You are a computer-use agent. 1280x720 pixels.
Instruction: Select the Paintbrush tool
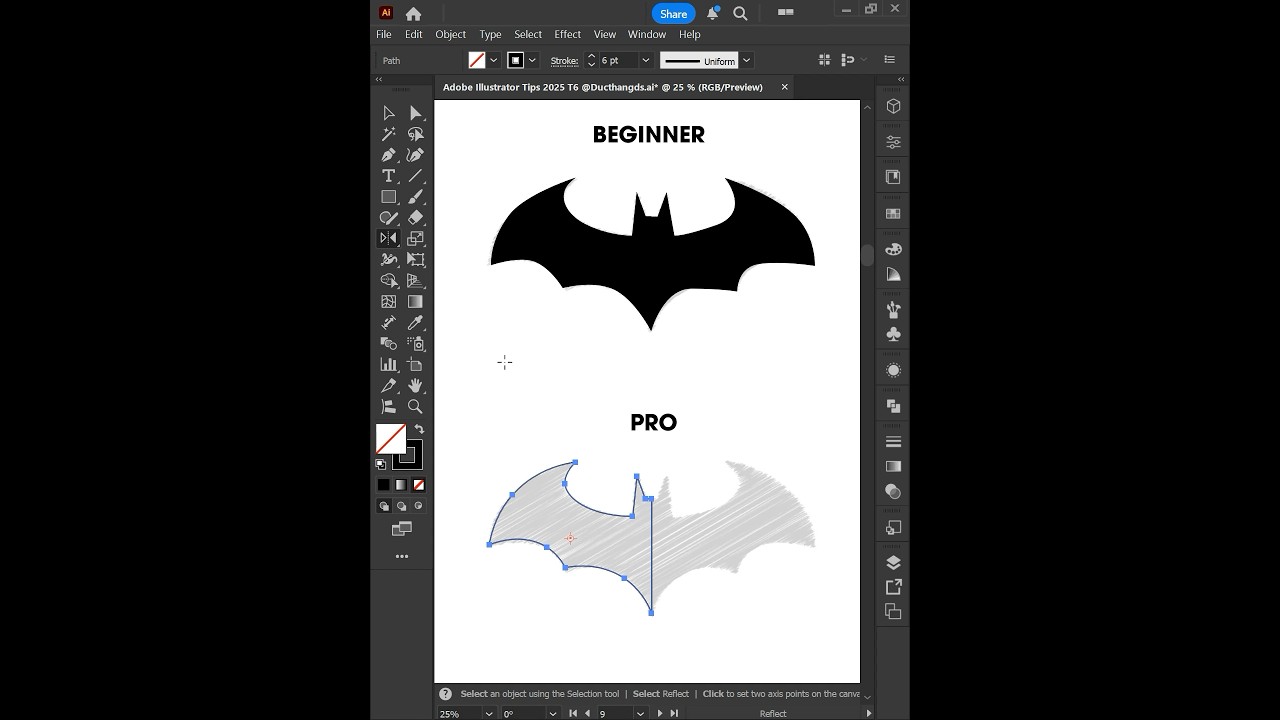click(415, 197)
